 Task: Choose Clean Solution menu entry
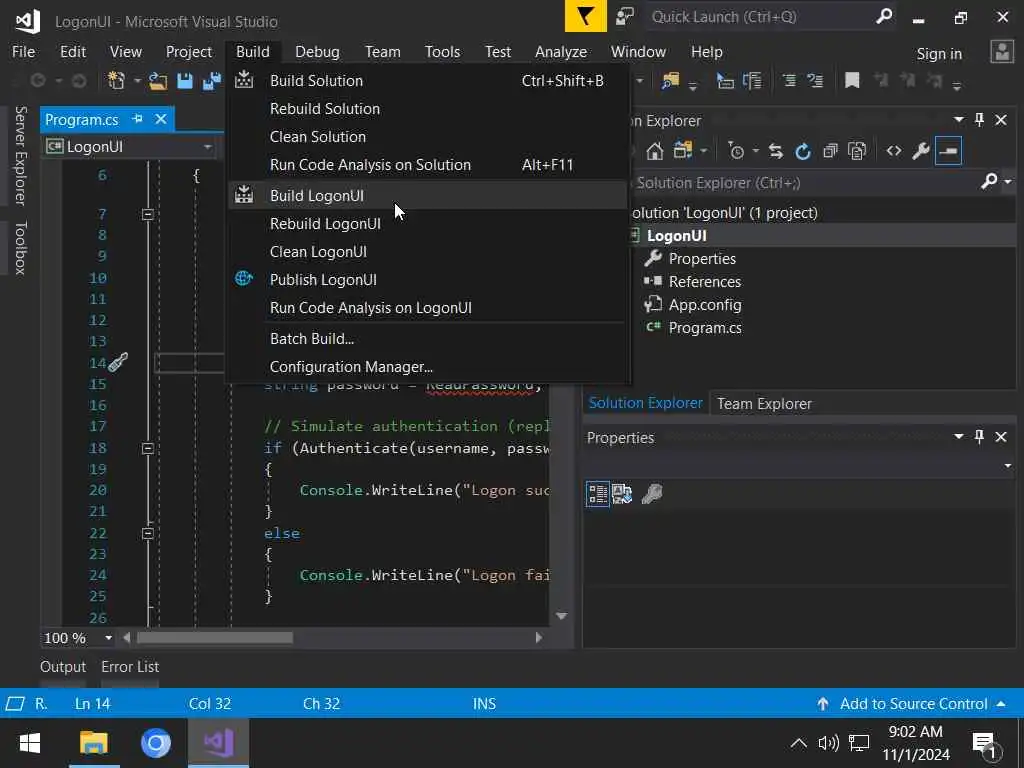click(428, 137)
